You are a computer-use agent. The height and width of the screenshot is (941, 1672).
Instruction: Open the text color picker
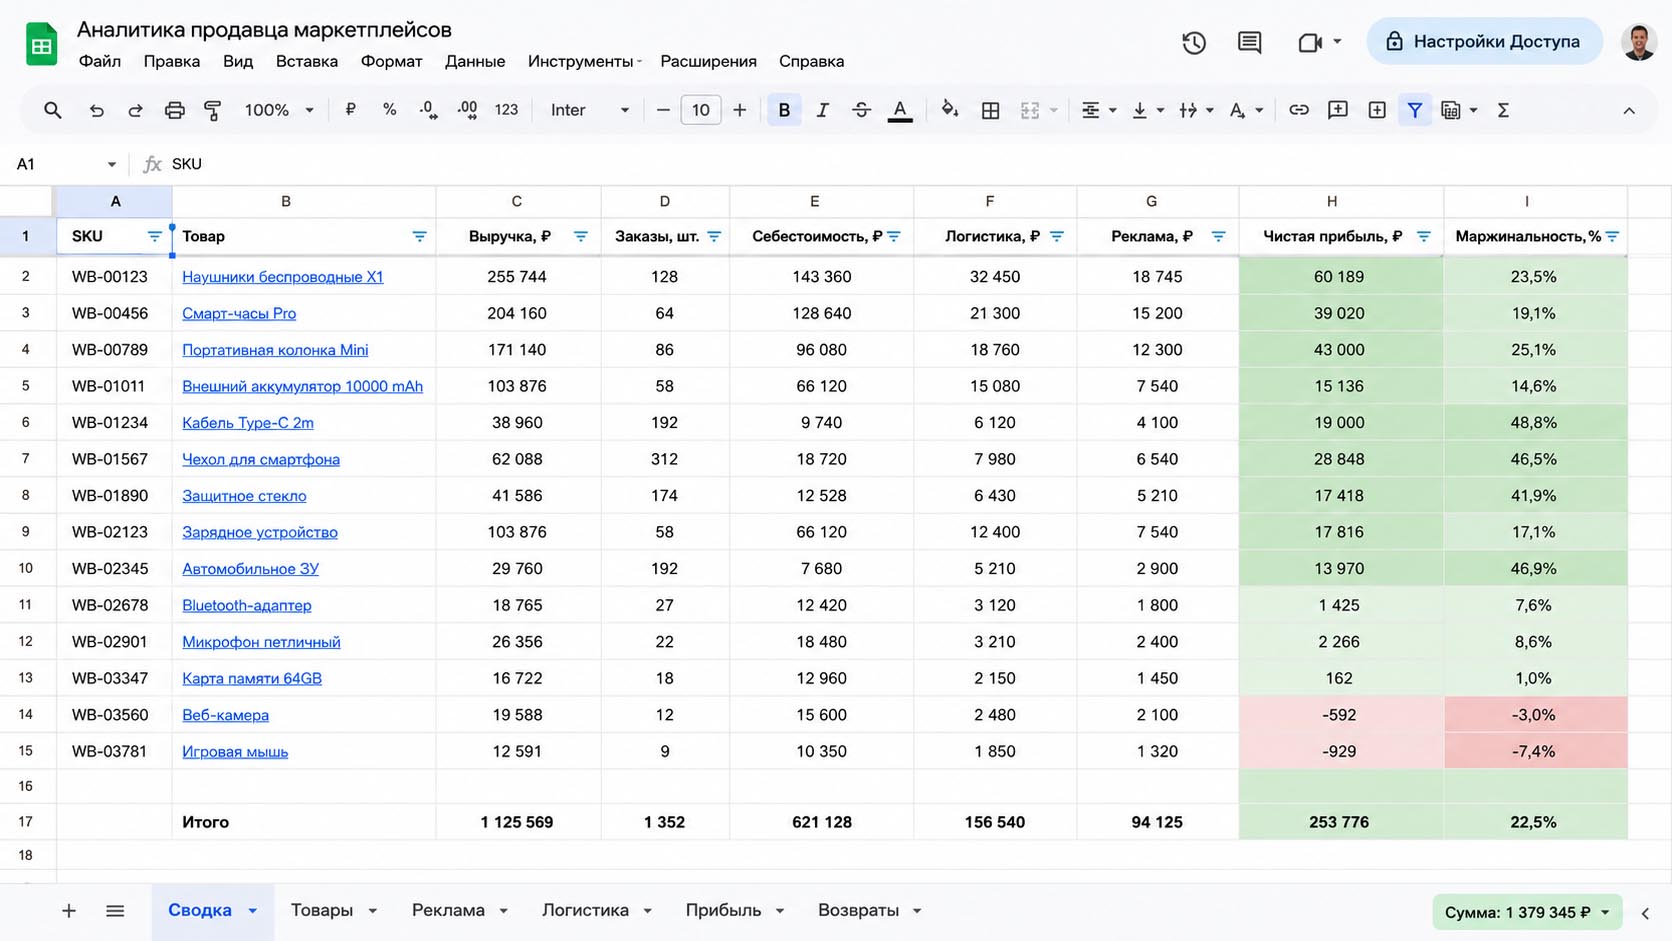point(900,110)
